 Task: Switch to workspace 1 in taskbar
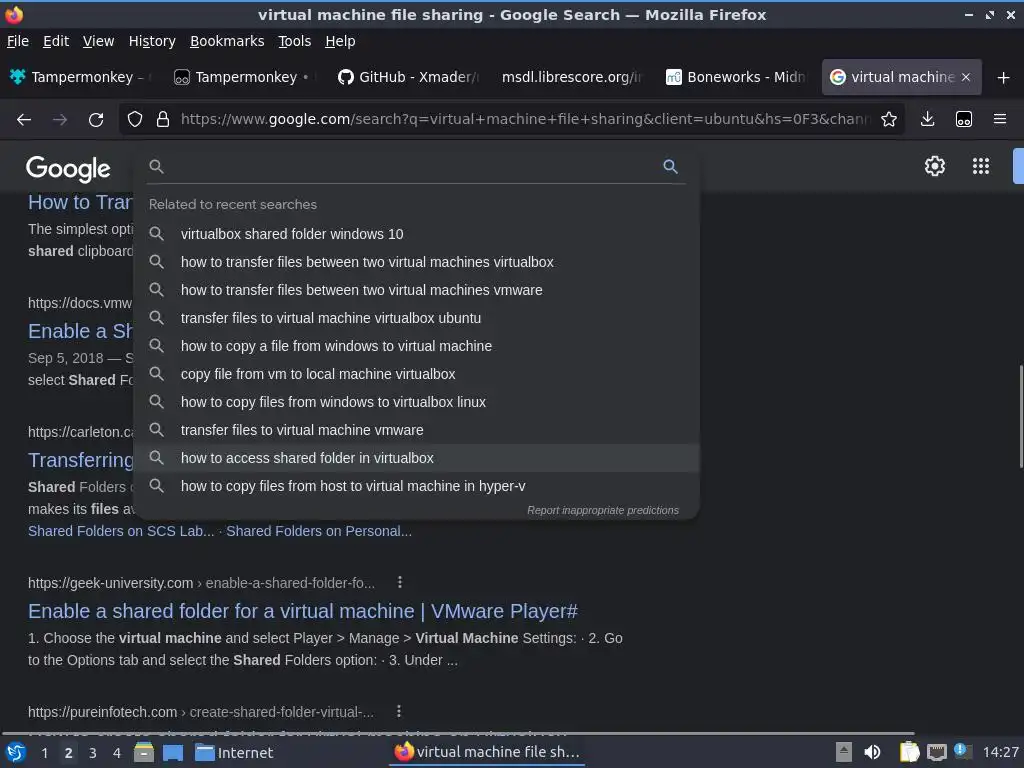click(44, 753)
